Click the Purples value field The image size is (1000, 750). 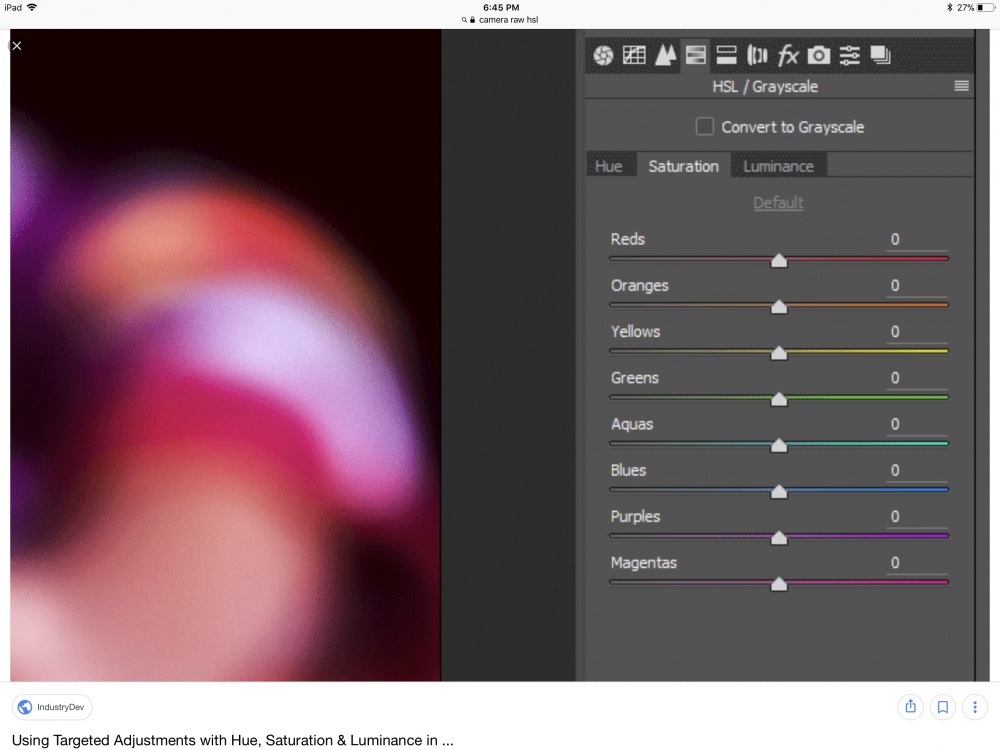tap(916, 517)
